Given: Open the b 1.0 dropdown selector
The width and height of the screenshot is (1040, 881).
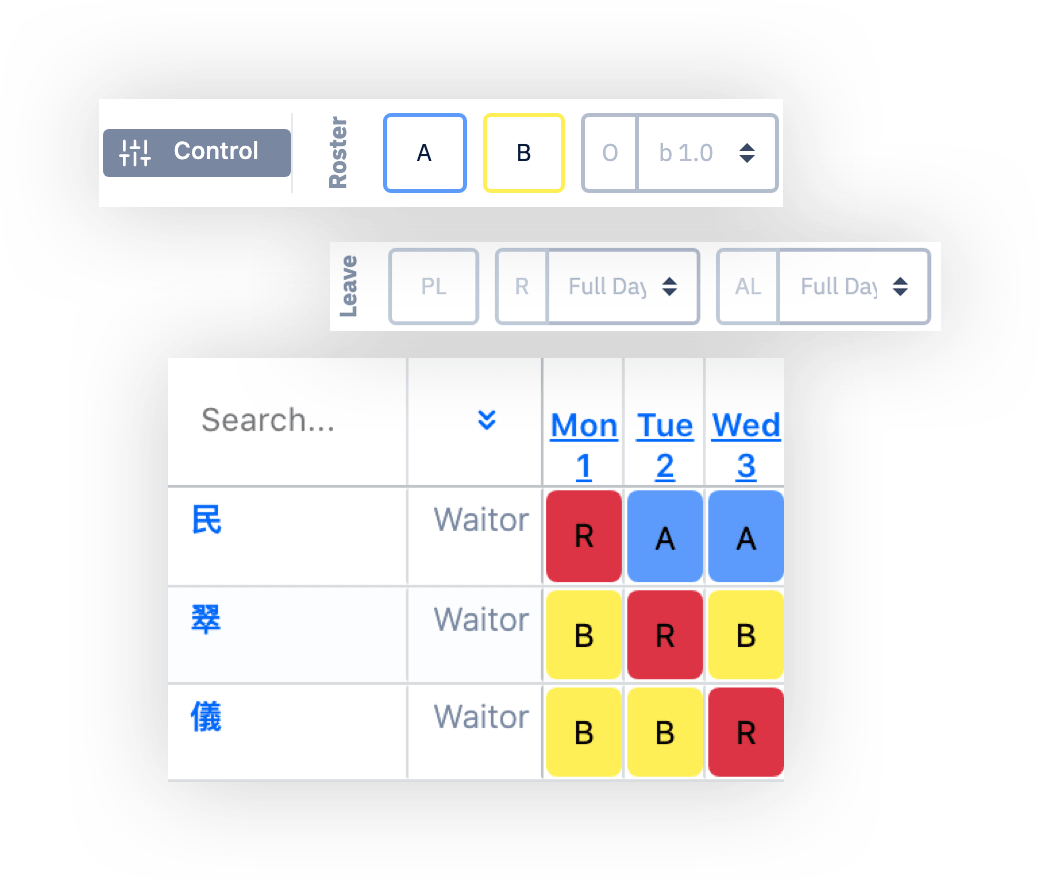Looking at the screenshot, I should tap(706, 152).
